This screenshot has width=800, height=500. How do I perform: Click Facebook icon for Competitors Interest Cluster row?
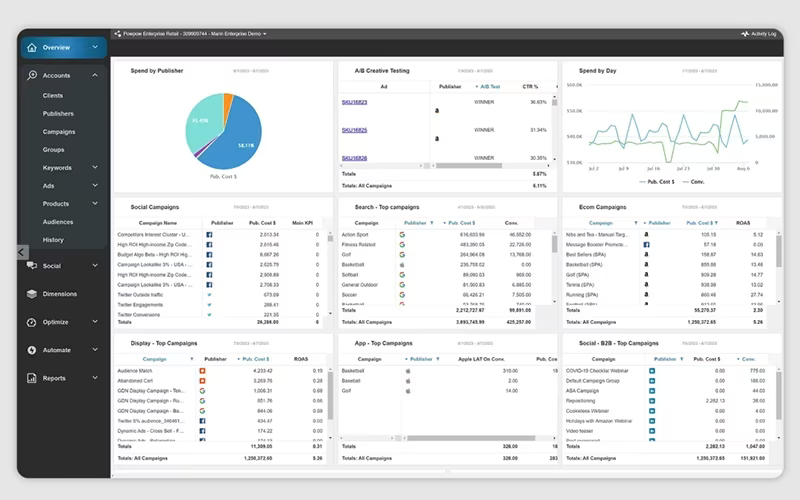click(209, 235)
